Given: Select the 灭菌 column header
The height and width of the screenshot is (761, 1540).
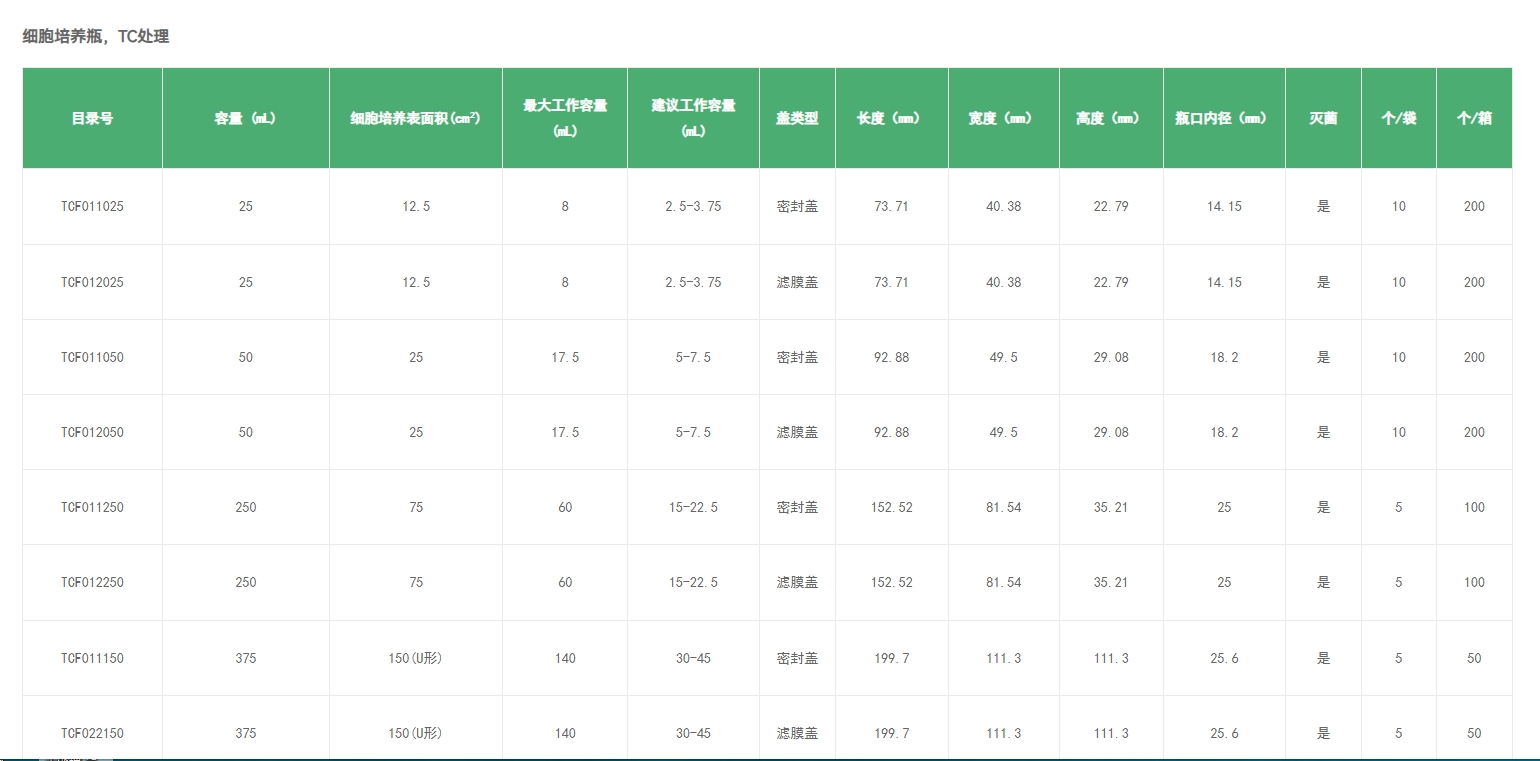Looking at the screenshot, I should 1323,118.
